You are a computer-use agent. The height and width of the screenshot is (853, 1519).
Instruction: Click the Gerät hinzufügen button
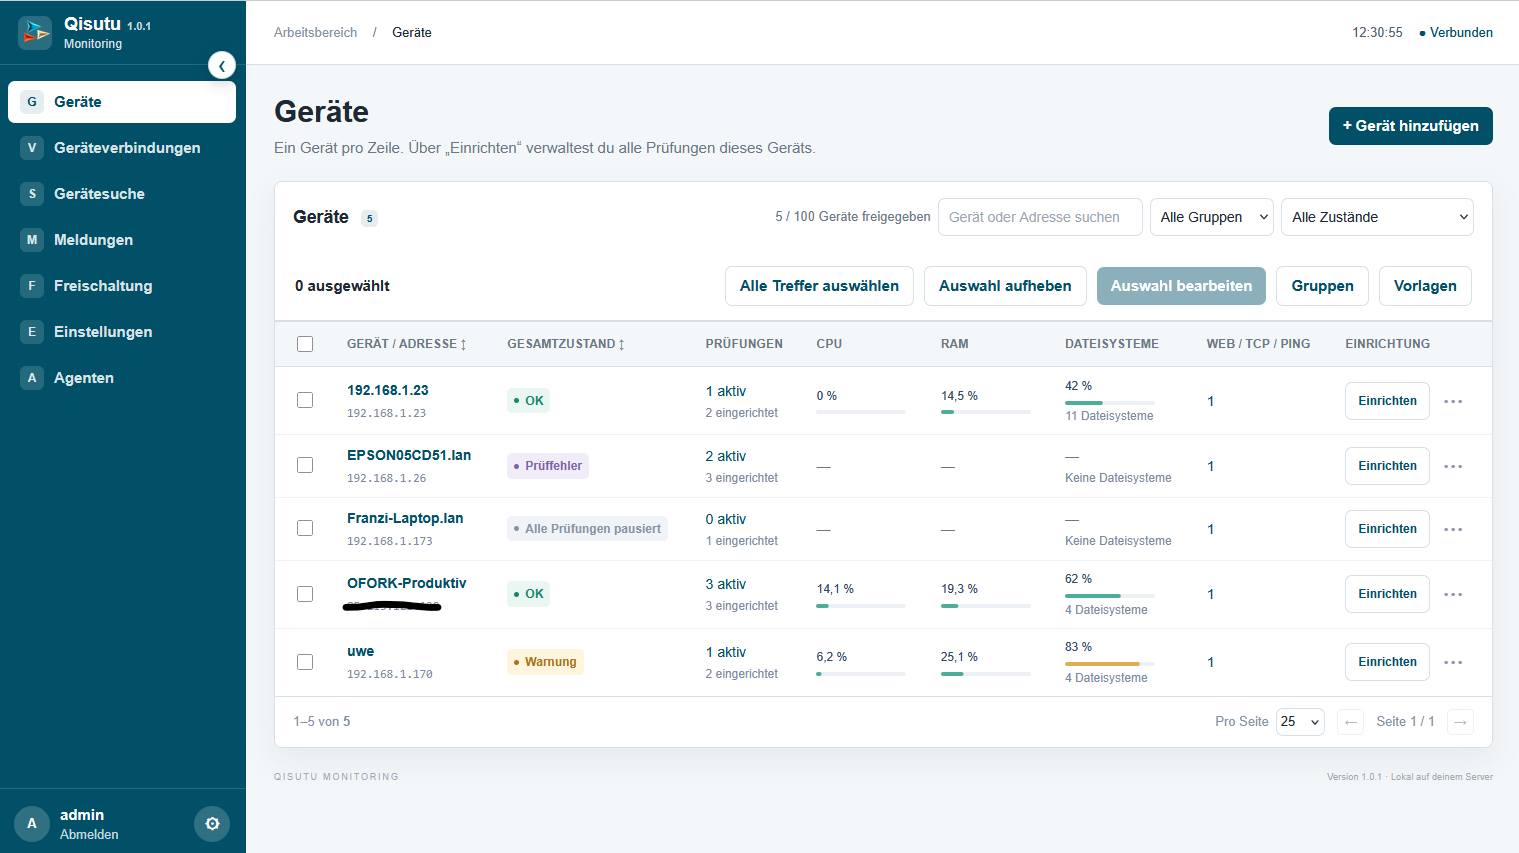coord(1410,126)
